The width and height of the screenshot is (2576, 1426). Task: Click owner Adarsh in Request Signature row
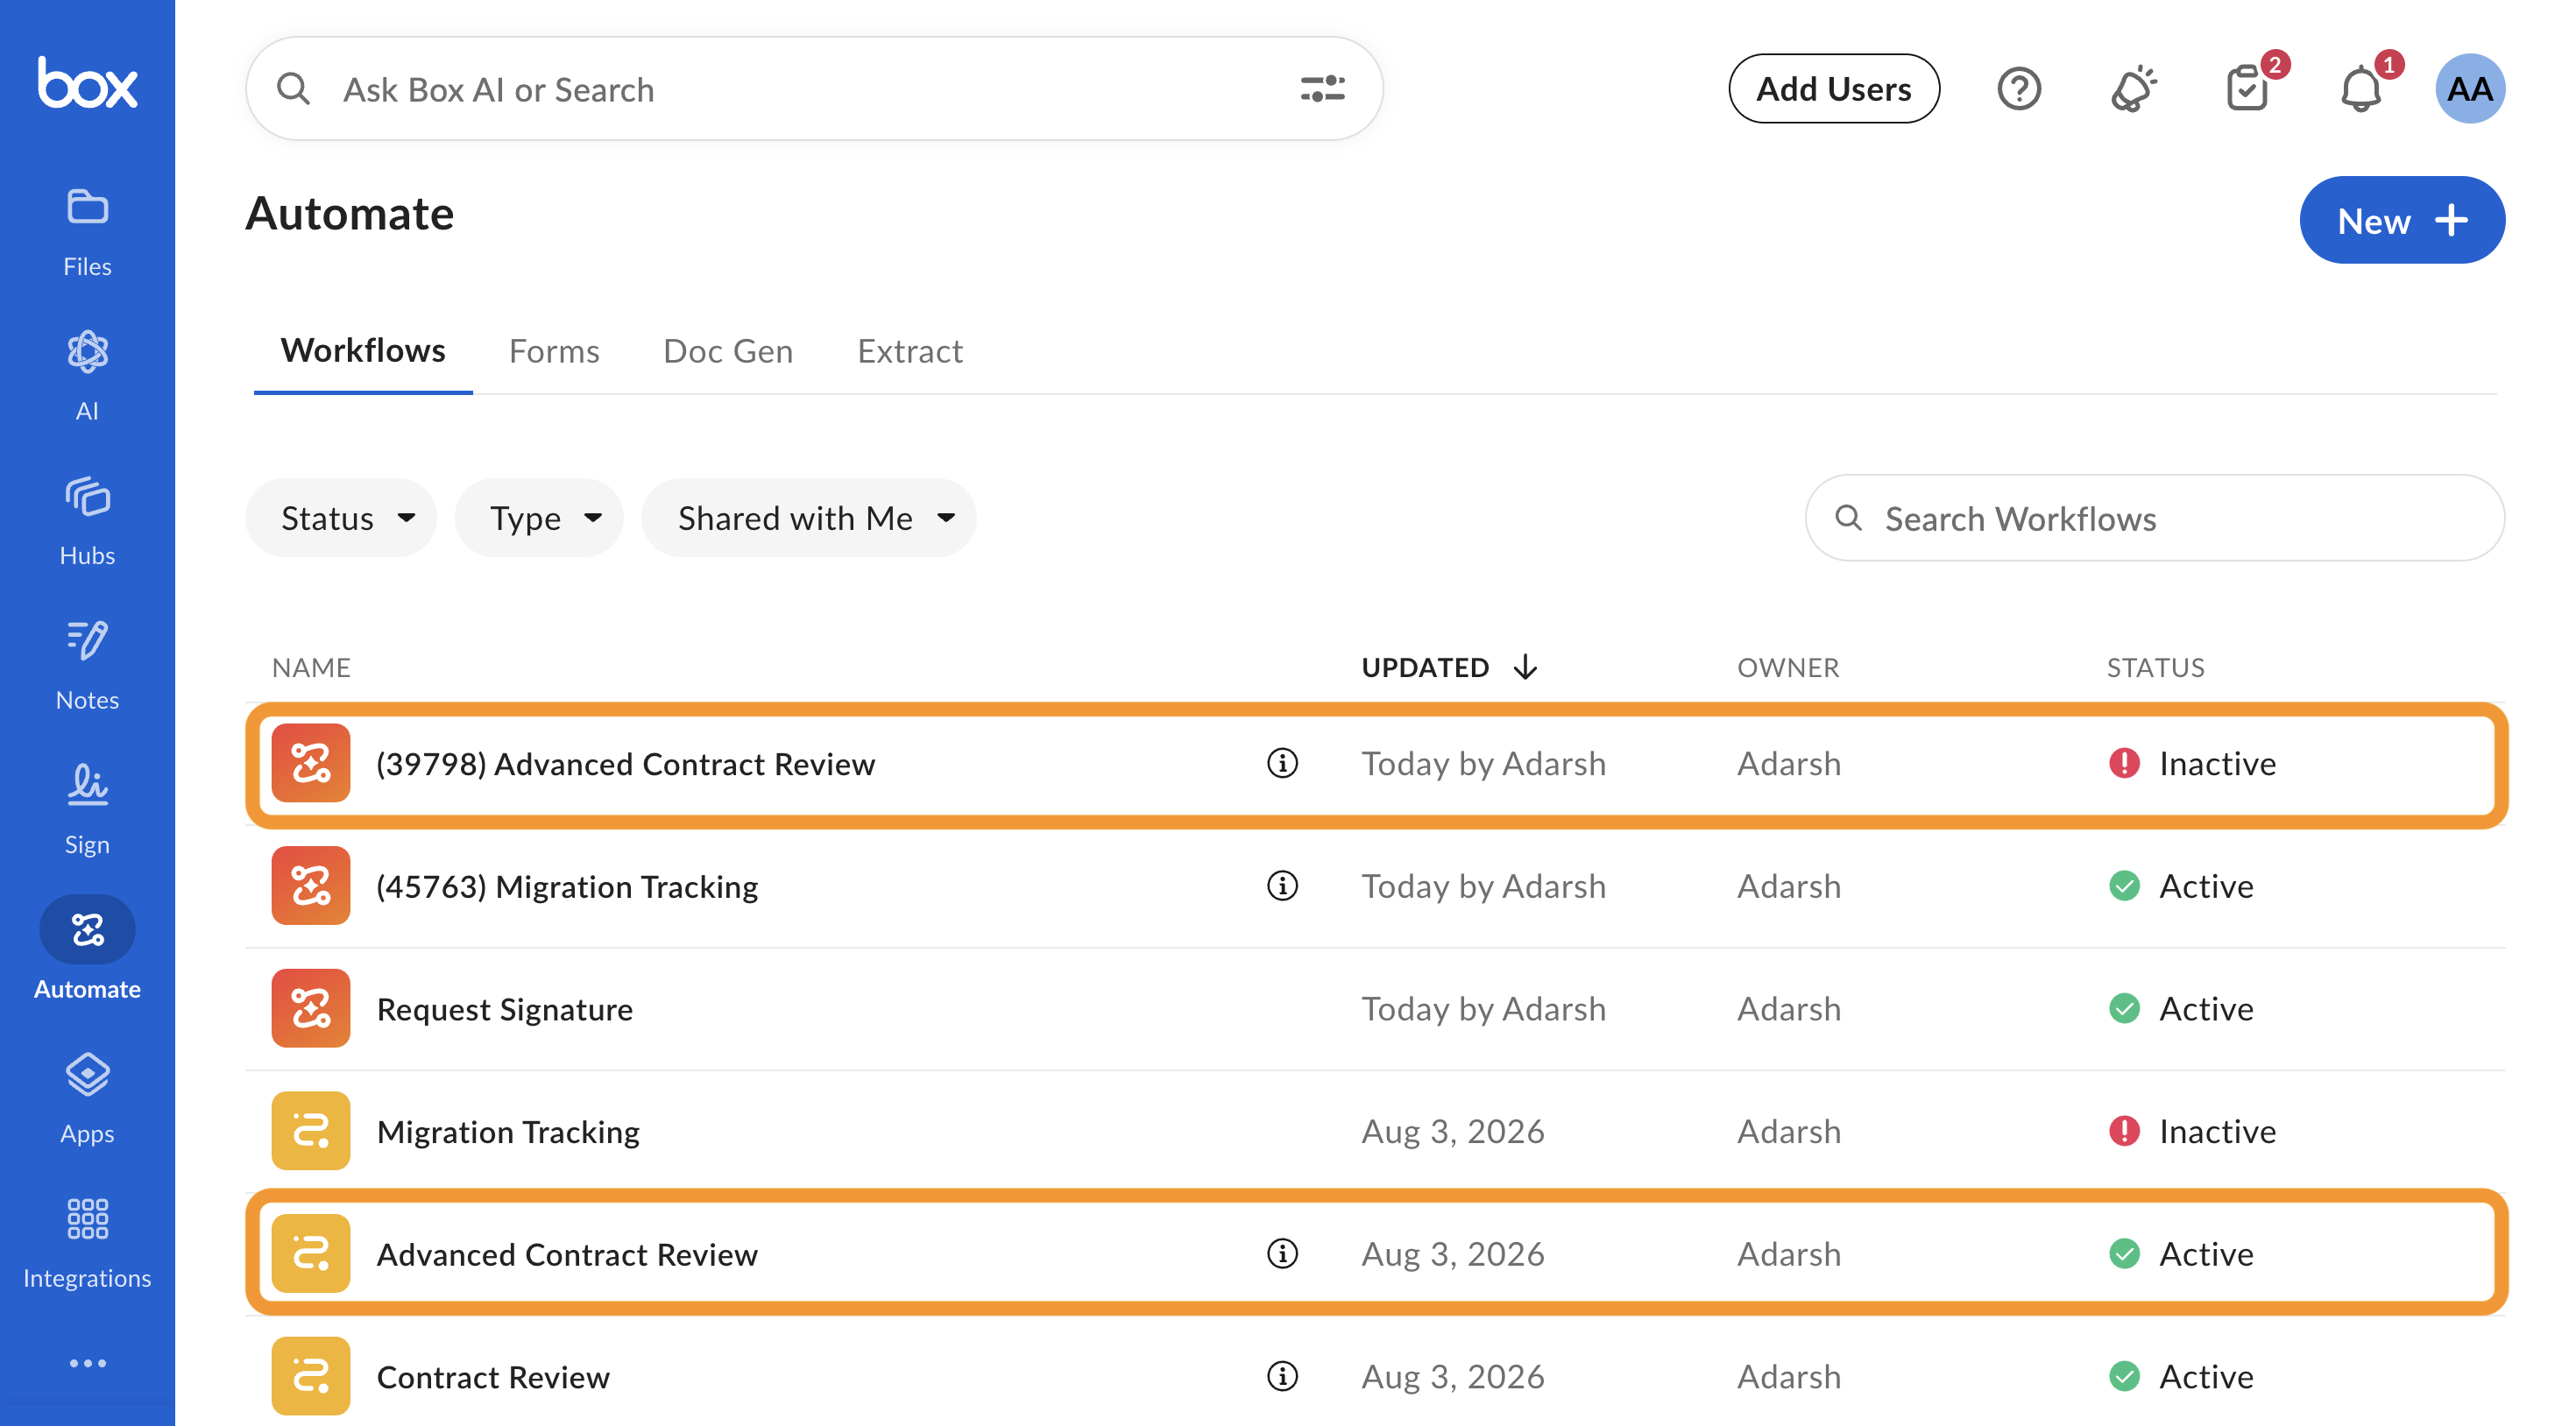(1788, 1008)
